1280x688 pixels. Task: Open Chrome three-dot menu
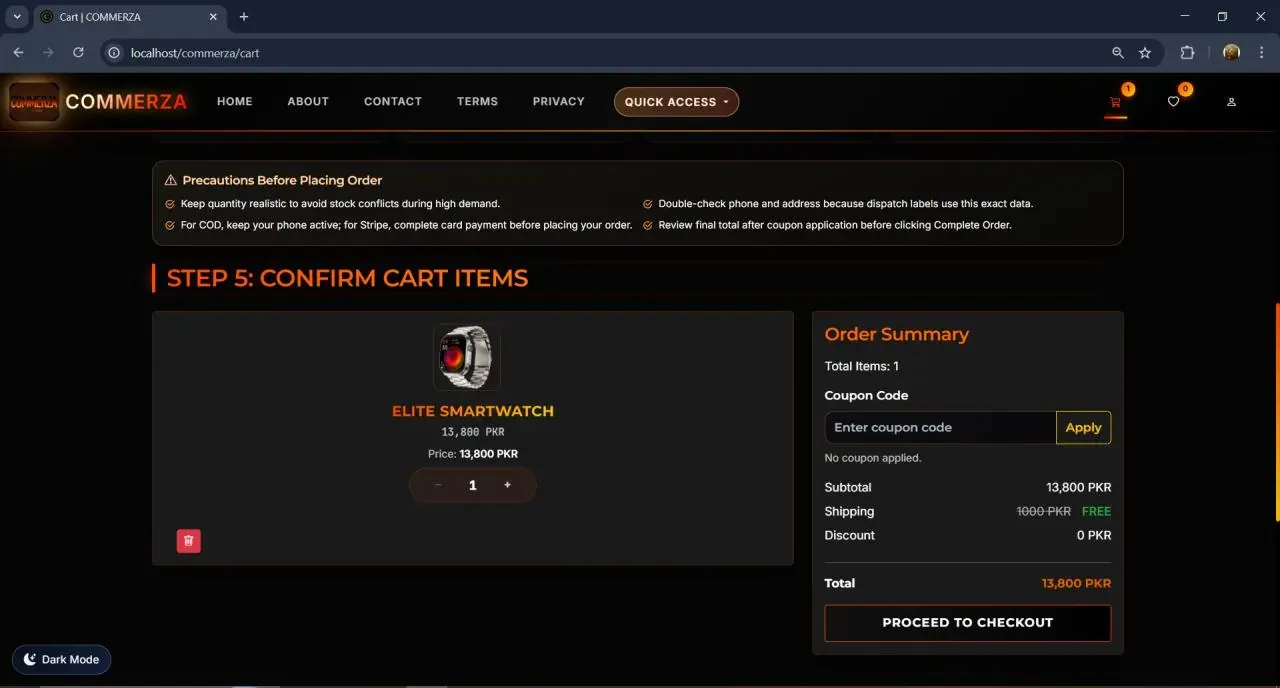tap(1262, 52)
